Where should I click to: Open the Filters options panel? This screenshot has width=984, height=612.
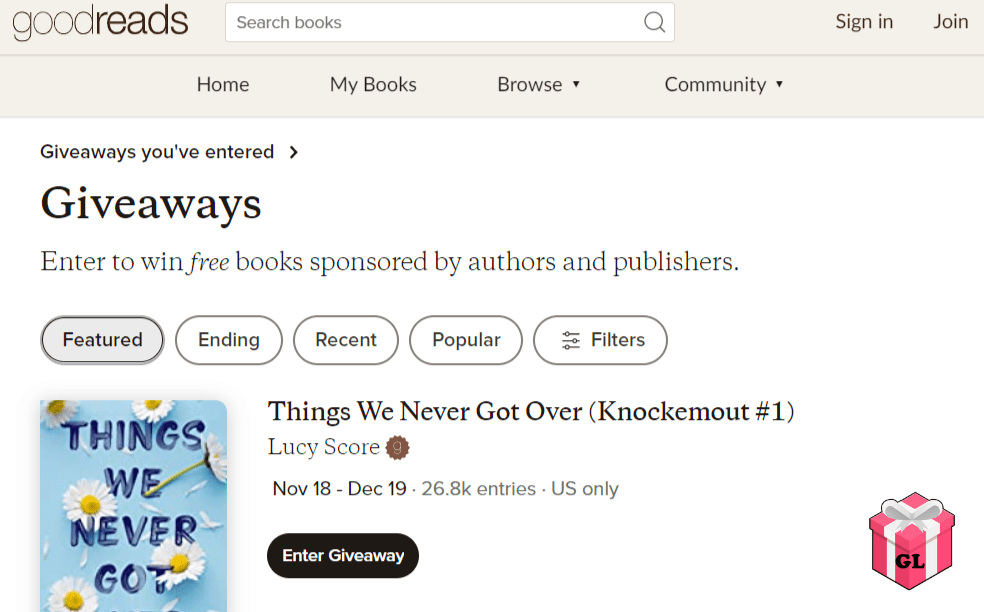click(601, 340)
